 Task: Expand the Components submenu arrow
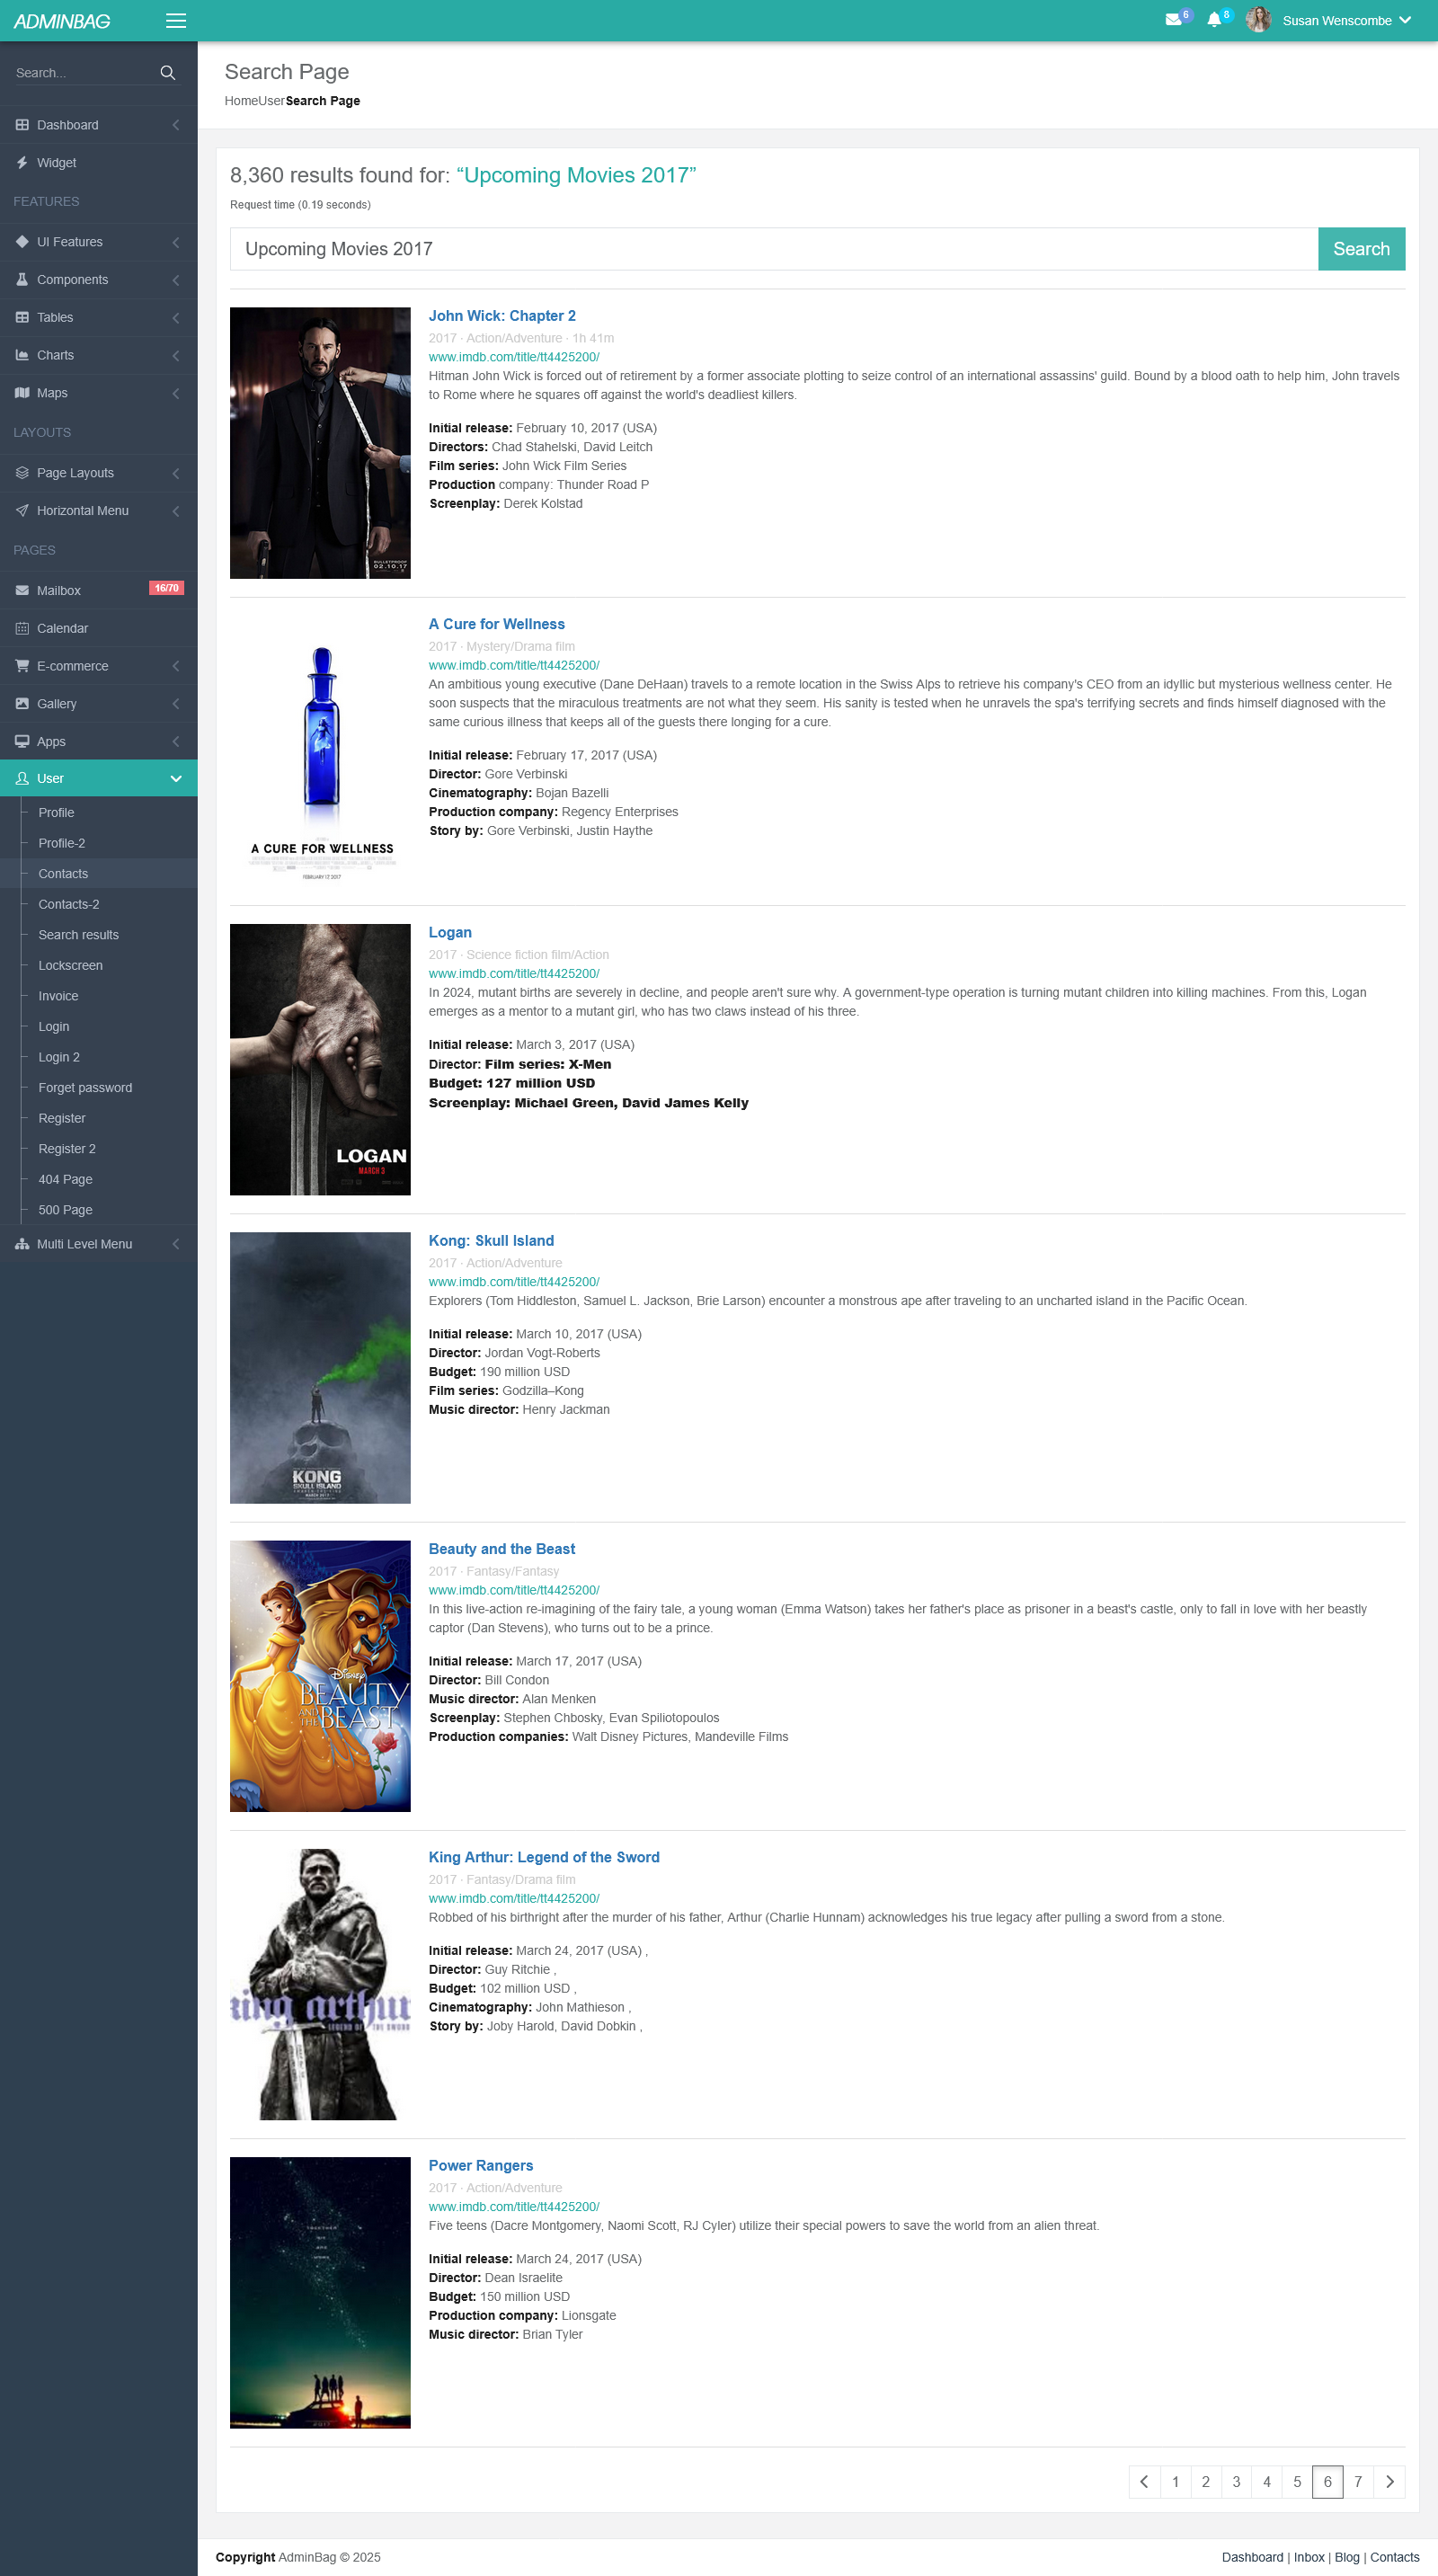coord(176,280)
